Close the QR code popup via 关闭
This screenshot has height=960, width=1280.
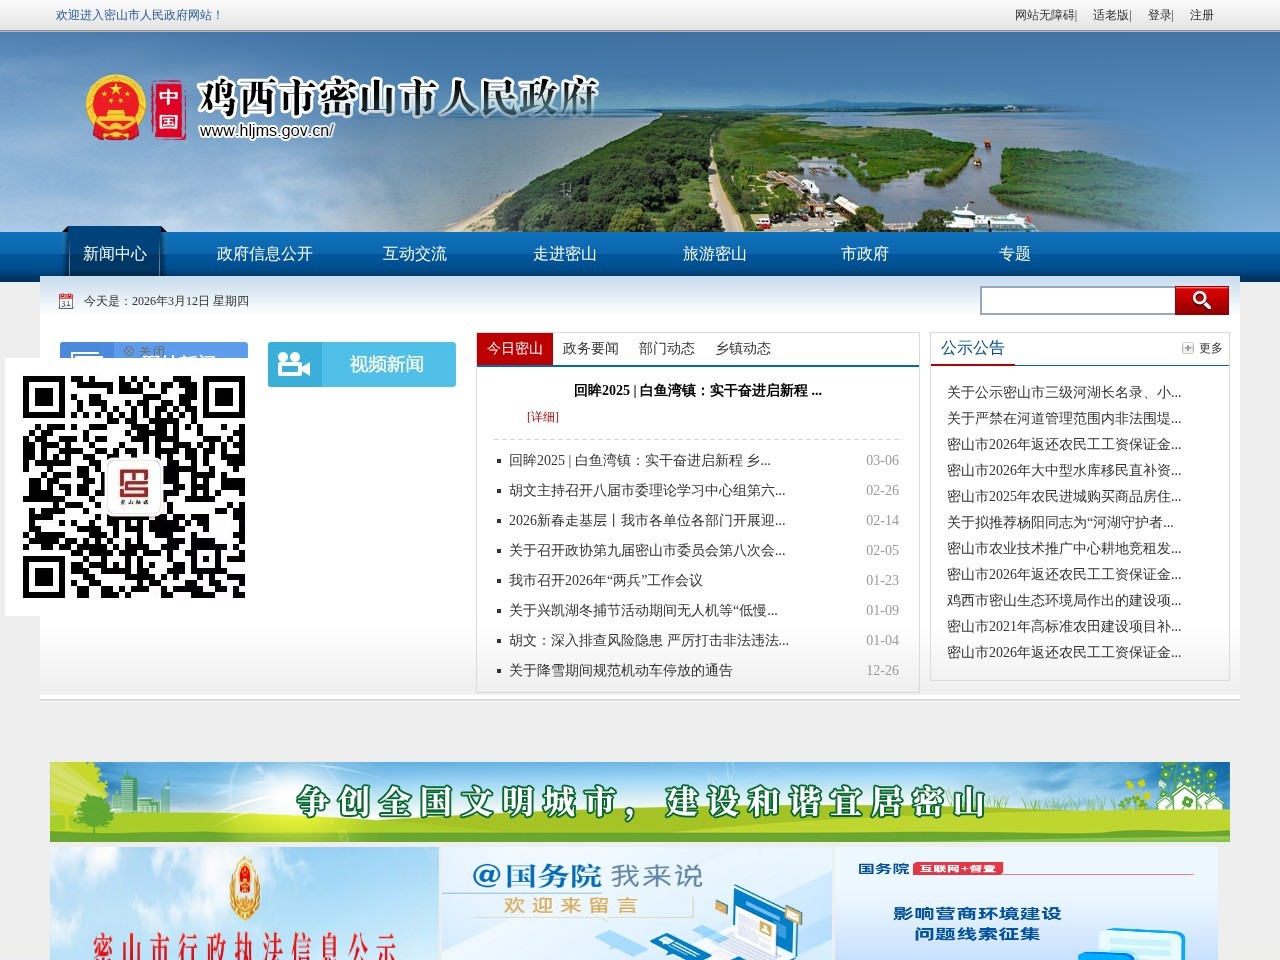(144, 352)
